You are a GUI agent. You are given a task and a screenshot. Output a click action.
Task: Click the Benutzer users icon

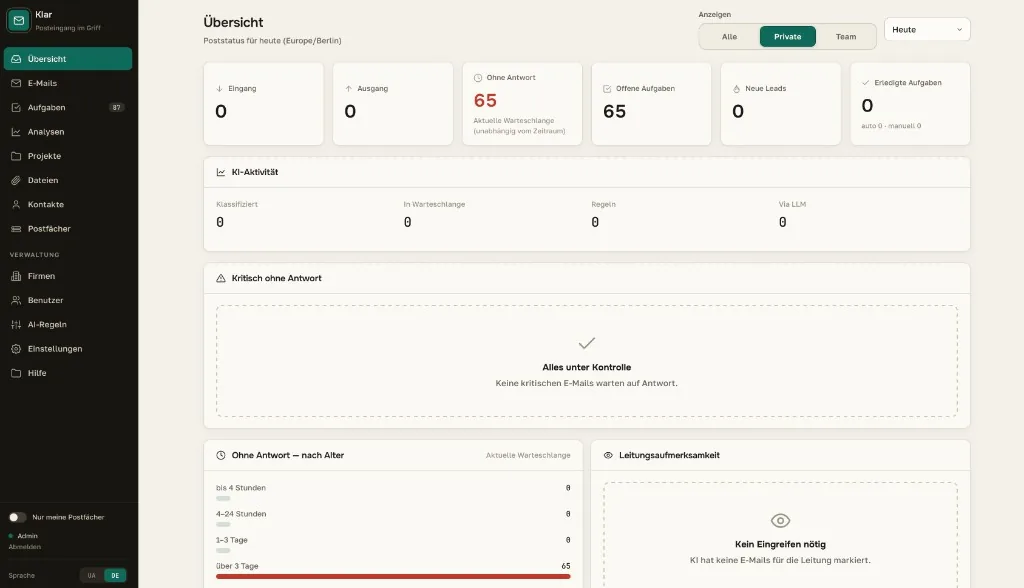pos(16,300)
